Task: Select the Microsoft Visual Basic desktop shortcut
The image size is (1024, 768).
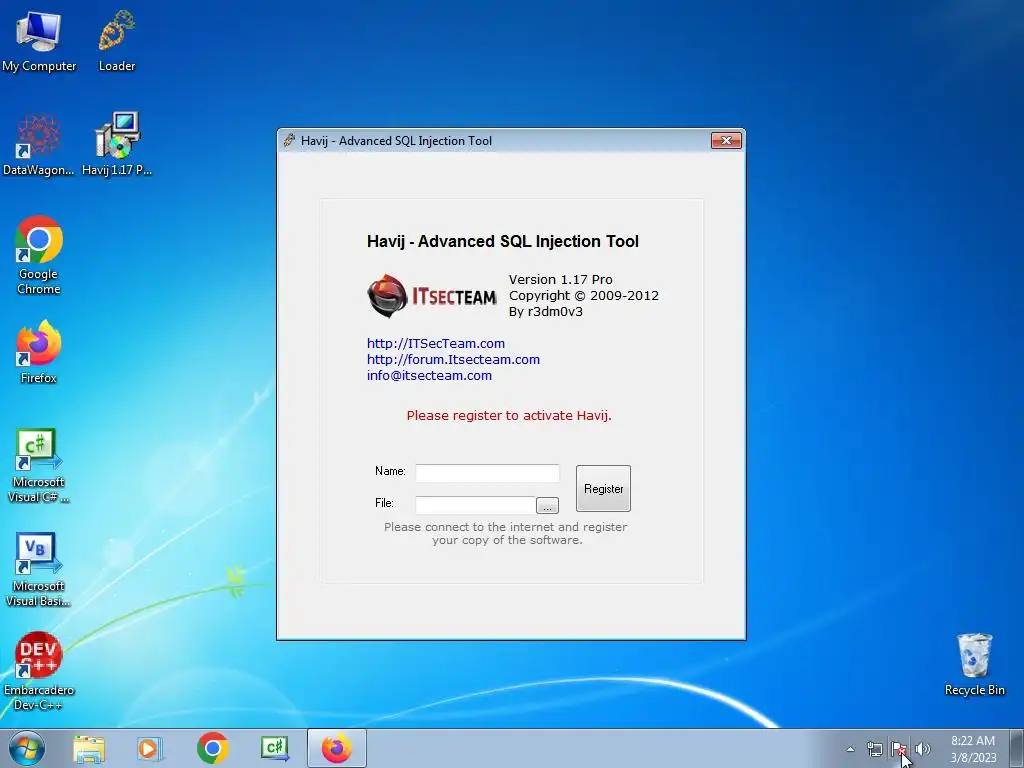Action: [x=39, y=570]
